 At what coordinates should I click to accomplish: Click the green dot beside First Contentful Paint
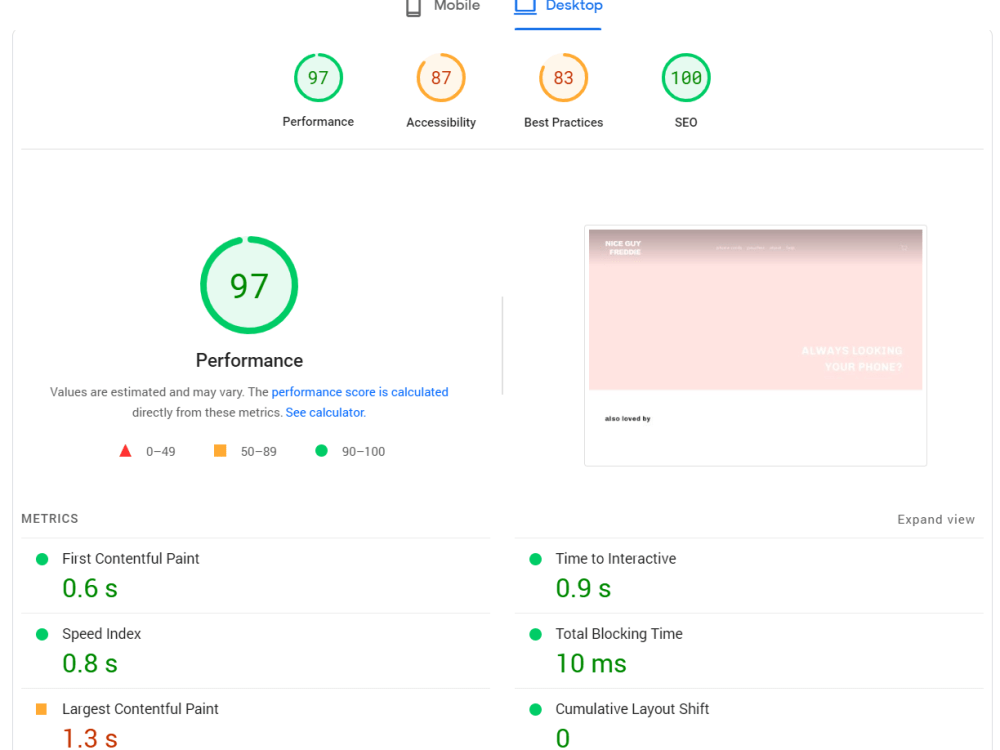[x=42, y=559]
